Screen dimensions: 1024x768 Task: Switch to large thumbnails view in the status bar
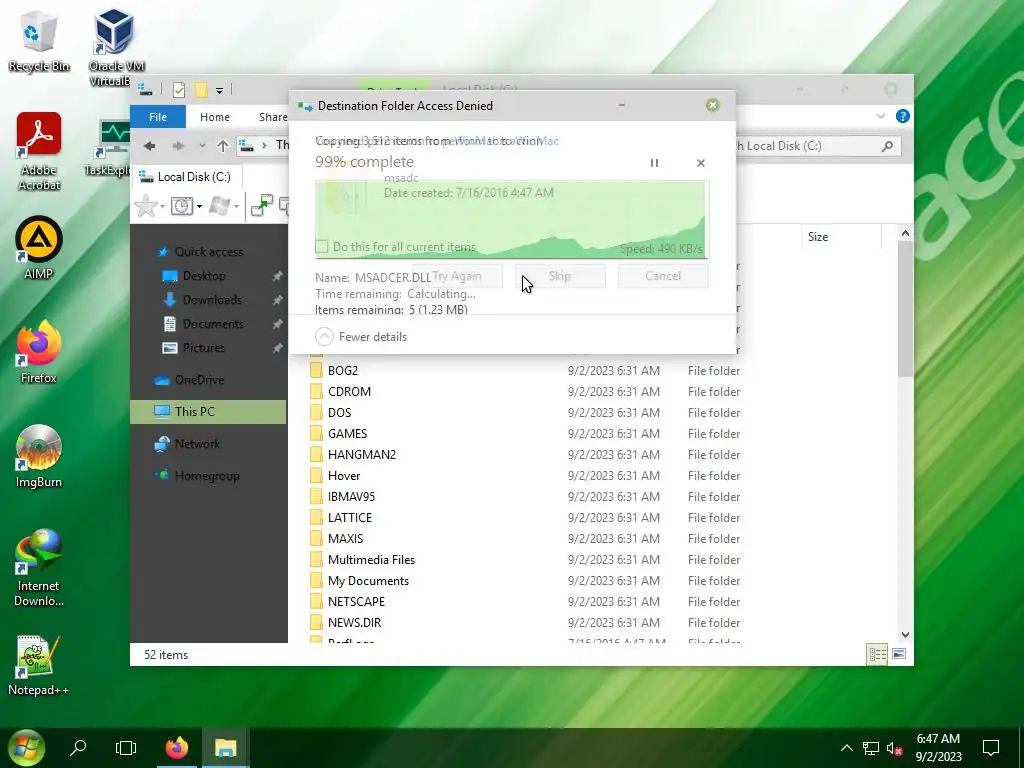(x=899, y=654)
